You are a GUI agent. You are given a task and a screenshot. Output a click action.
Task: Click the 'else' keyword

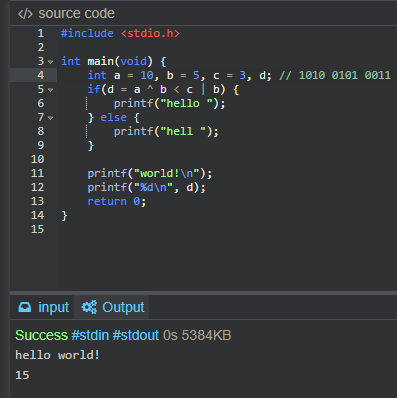point(113,117)
